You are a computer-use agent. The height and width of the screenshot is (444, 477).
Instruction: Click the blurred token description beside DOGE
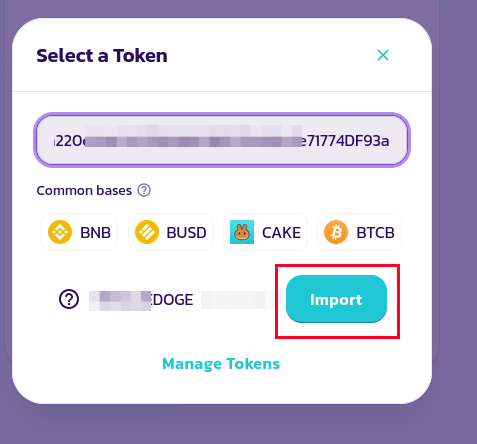[238, 300]
